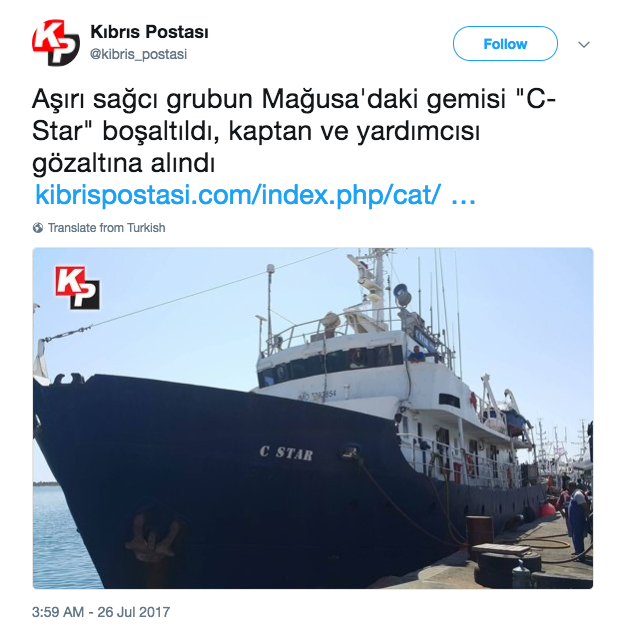Click the workers standing on the dock

pos(573,515)
